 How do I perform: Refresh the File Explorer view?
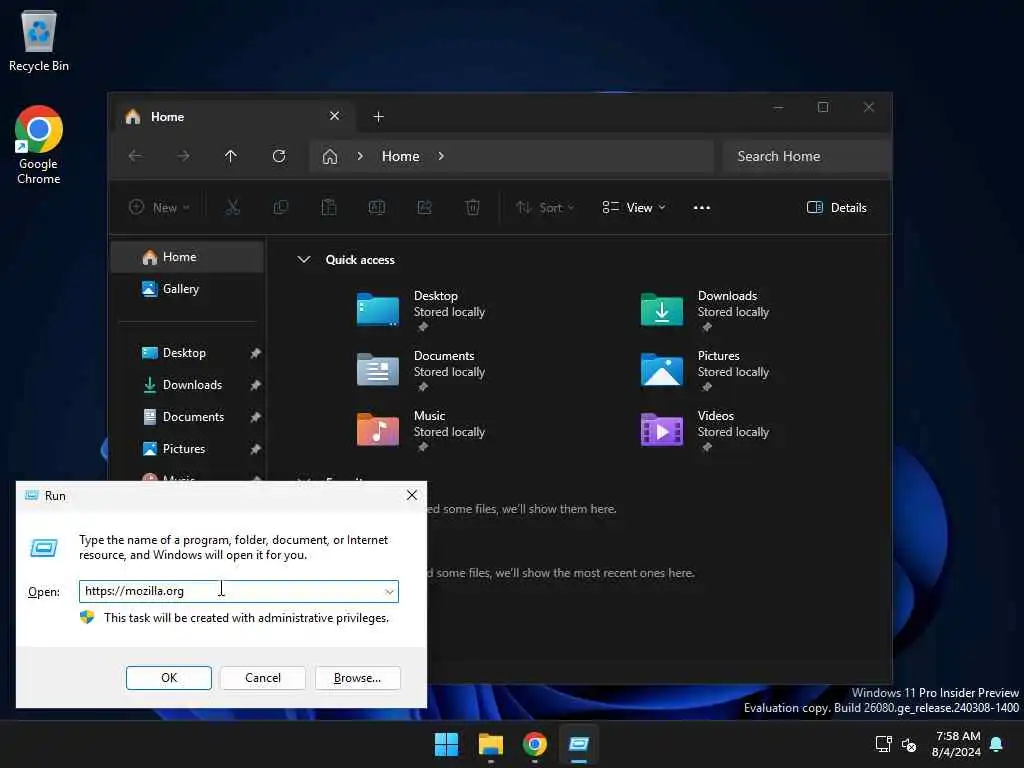(x=279, y=156)
